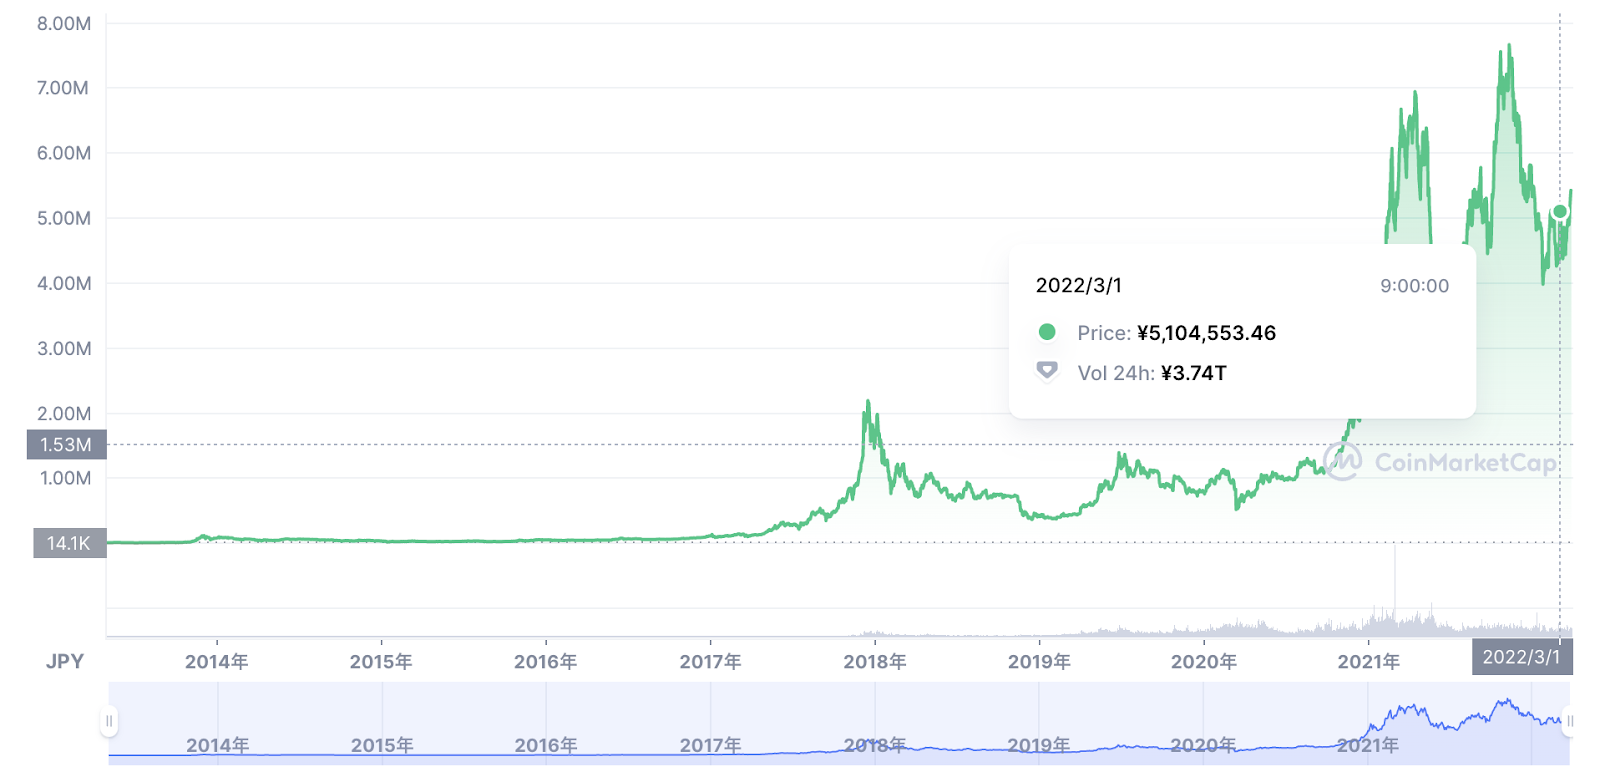Click the 6.00M y-axis label
The height and width of the screenshot is (777, 1600).
(x=64, y=153)
